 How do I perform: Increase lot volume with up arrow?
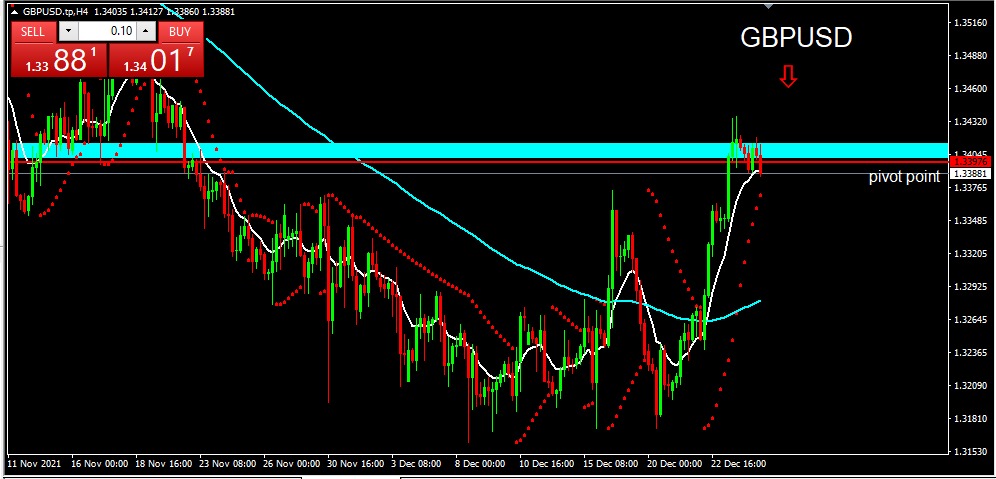tap(146, 31)
